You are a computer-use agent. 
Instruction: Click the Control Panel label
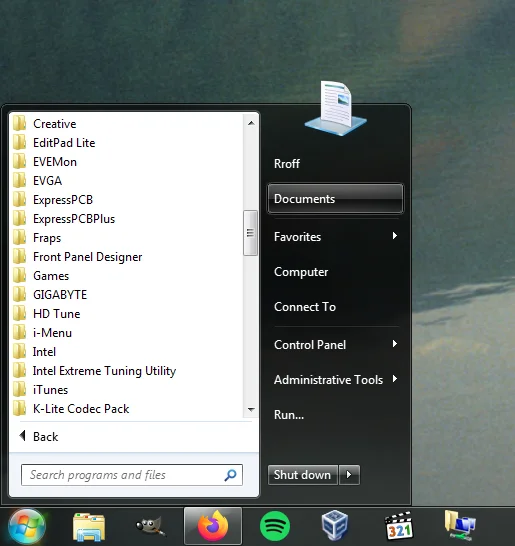click(x=310, y=345)
